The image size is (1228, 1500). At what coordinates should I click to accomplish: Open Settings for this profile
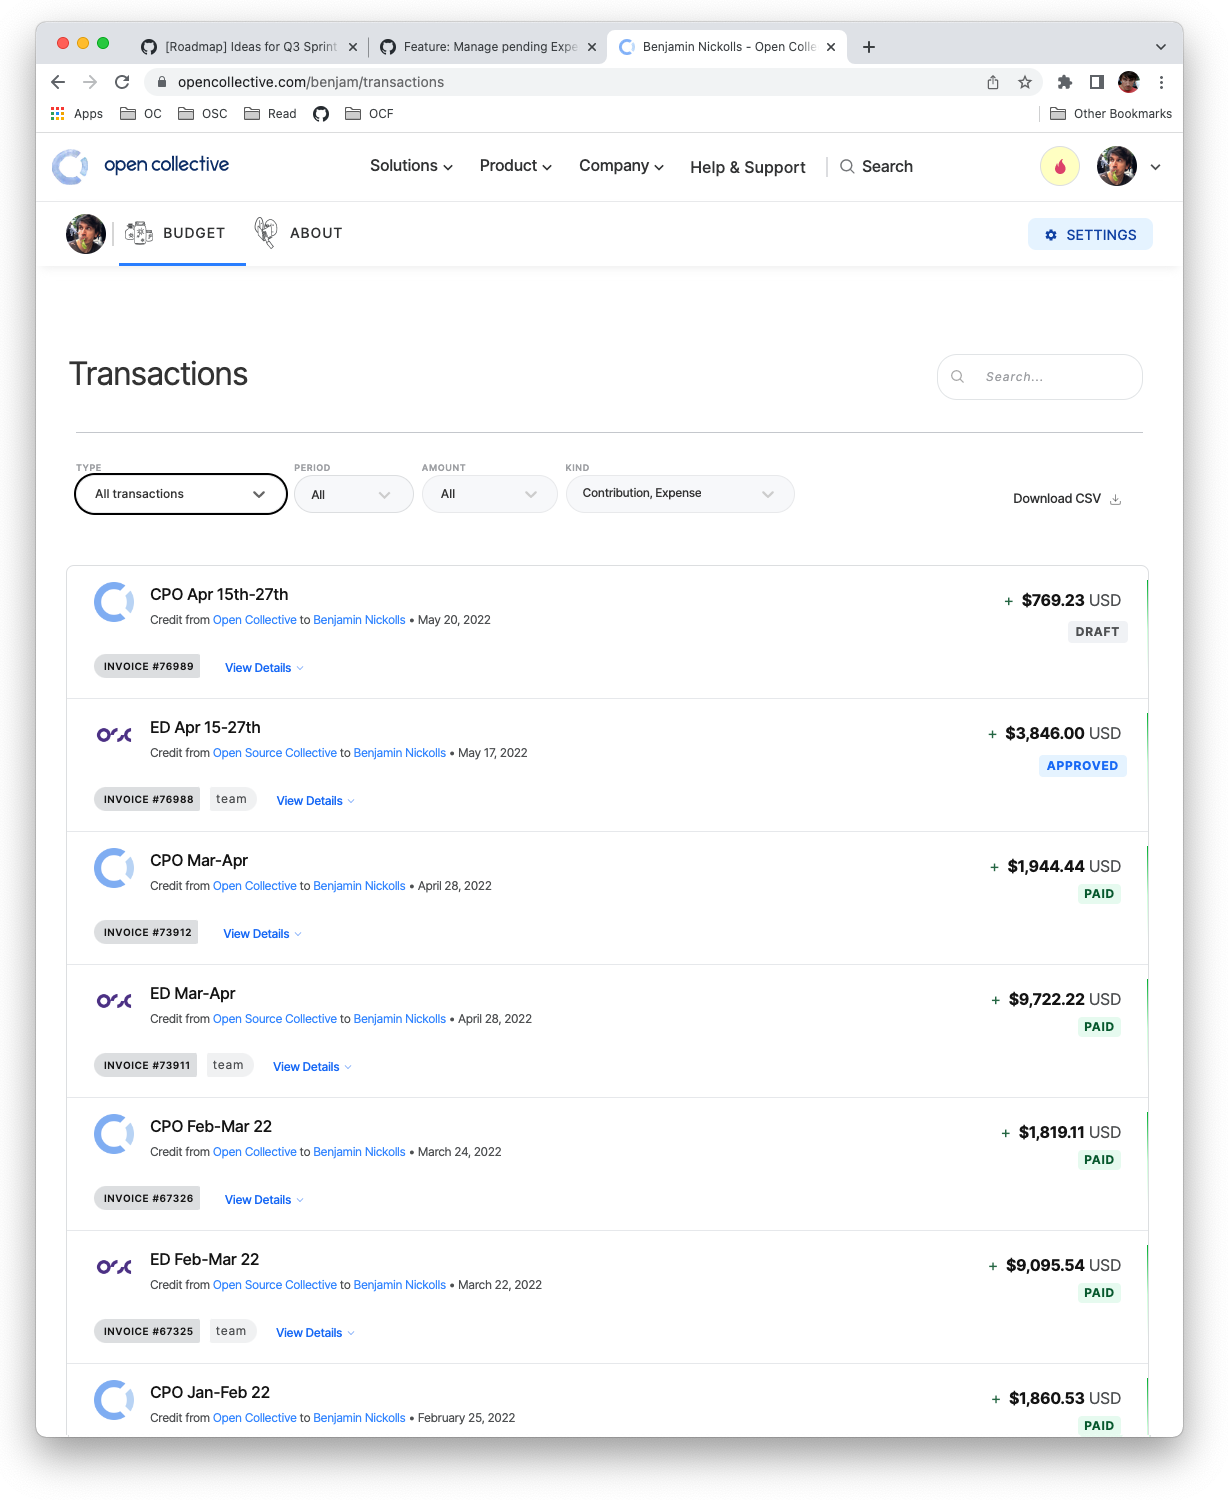(x=1090, y=234)
